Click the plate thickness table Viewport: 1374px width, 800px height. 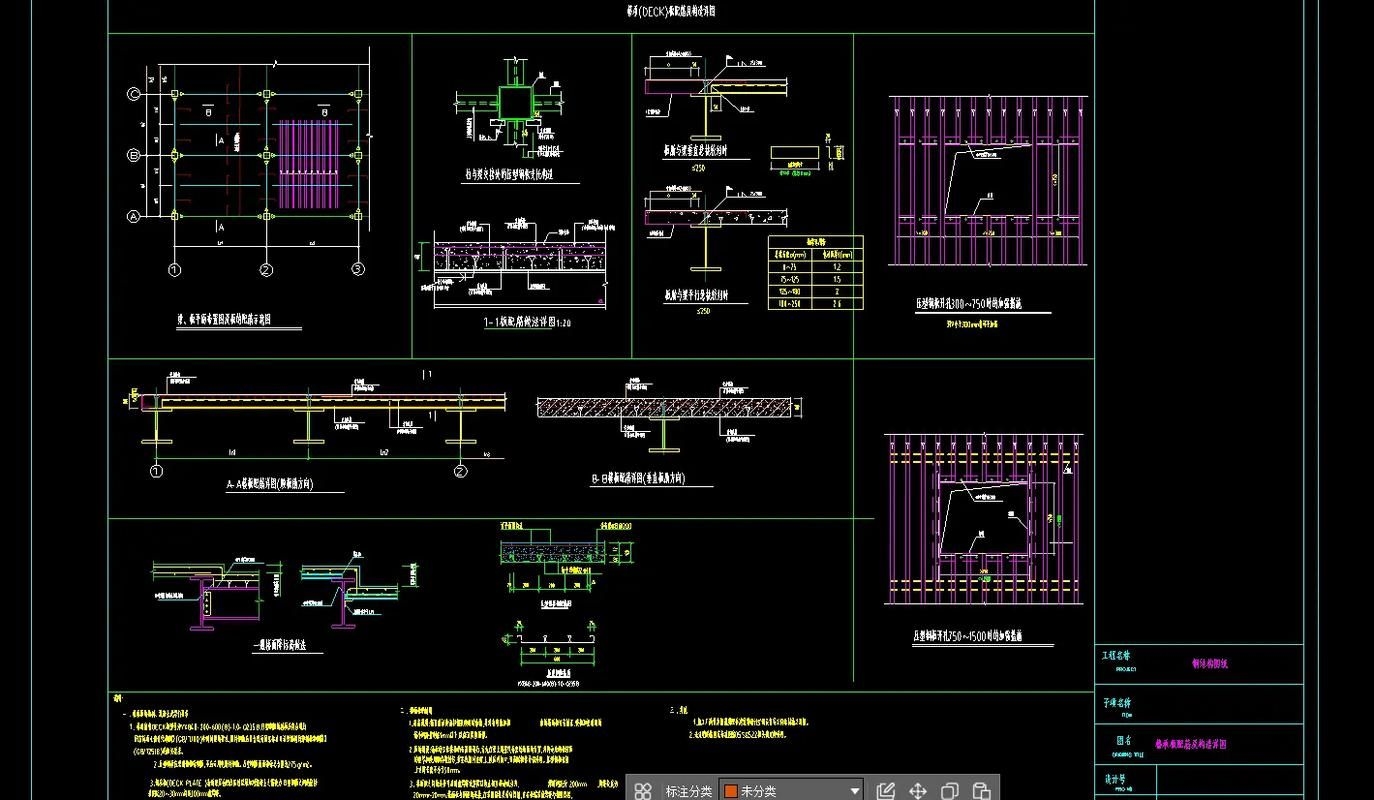(x=815, y=272)
